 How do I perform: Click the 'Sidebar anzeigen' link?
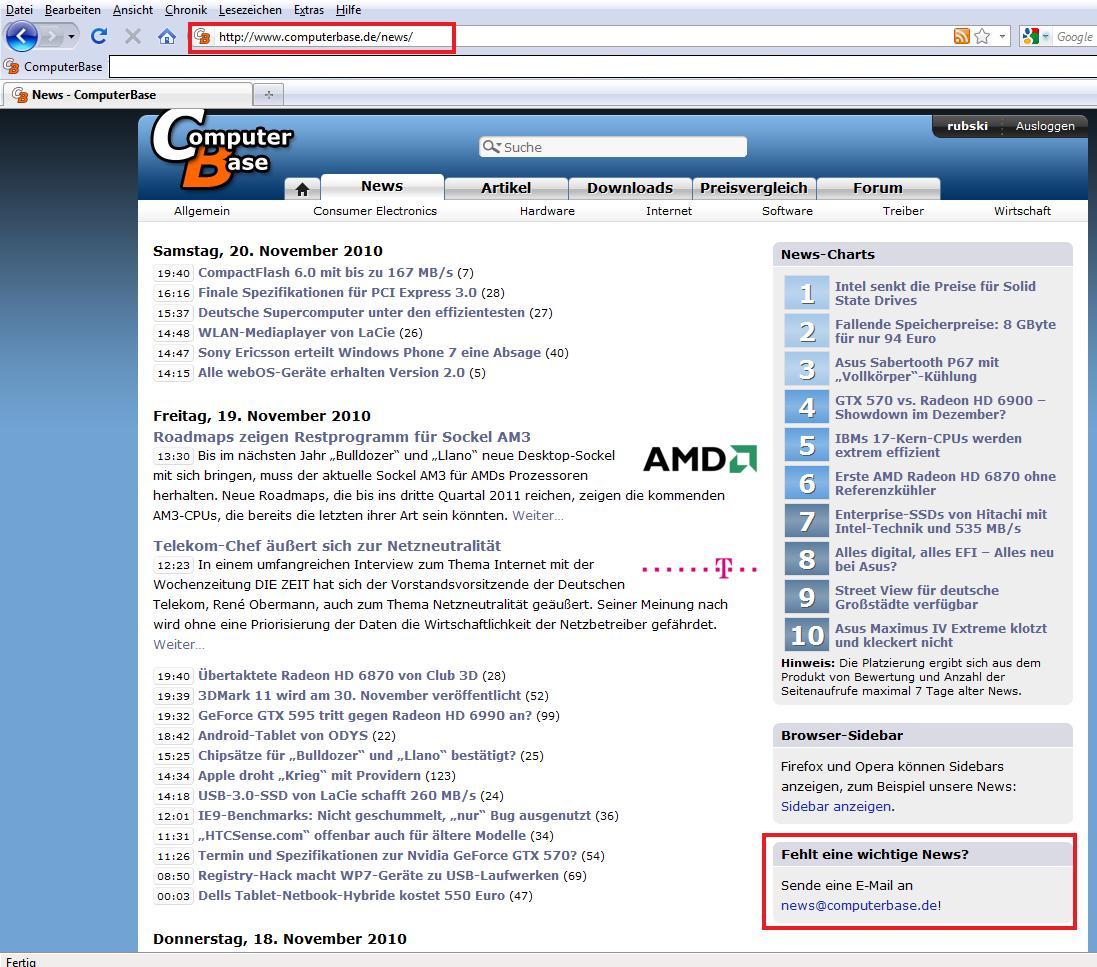click(x=836, y=806)
